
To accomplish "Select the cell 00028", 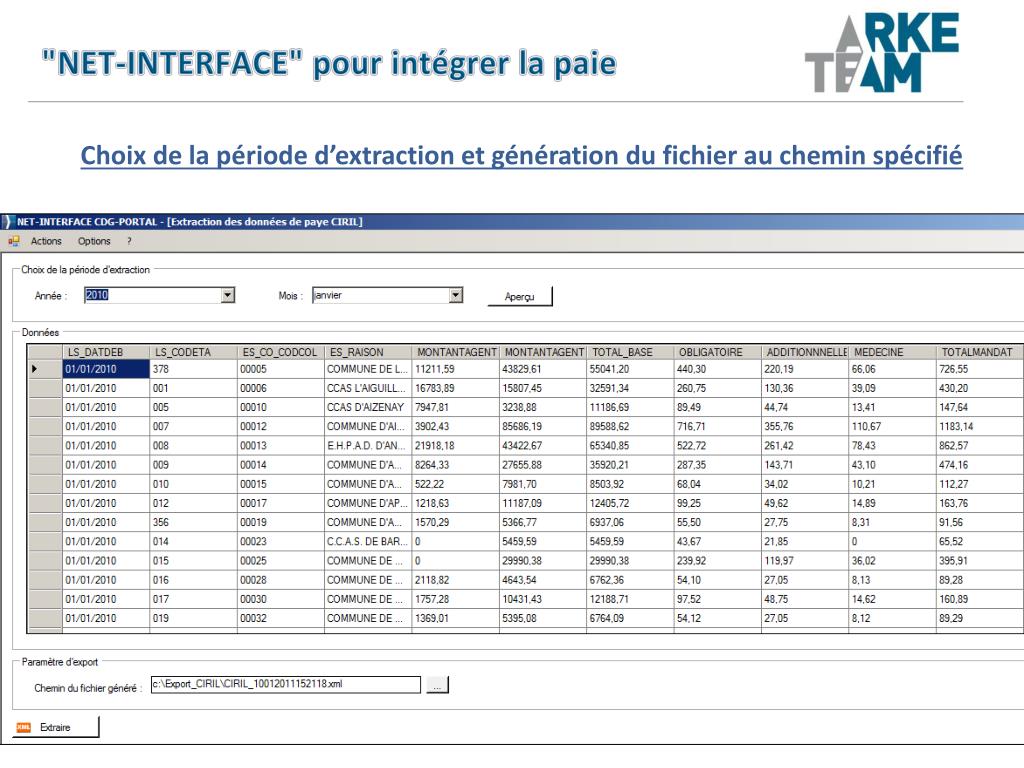I will (x=281, y=580).
